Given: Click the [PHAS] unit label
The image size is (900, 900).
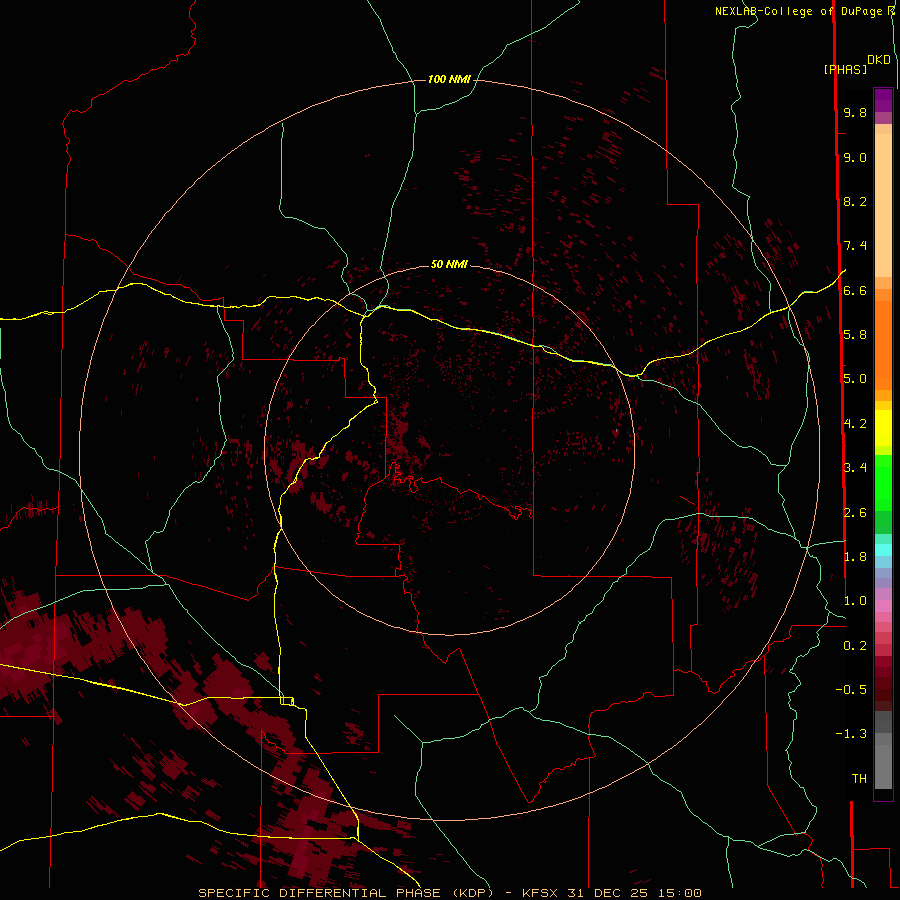Looking at the screenshot, I should coord(845,70).
